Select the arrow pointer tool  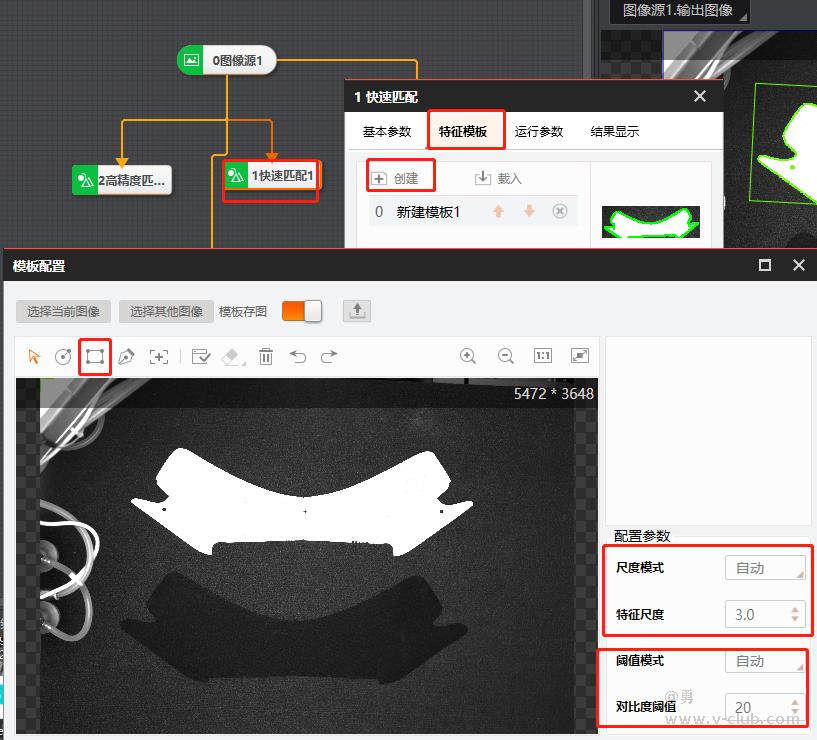tap(34, 356)
